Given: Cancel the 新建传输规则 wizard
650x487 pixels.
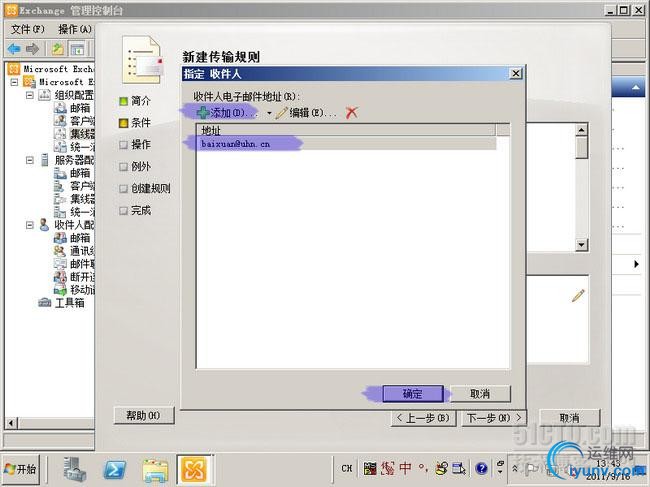Looking at the screenshot, I should 570,418.
